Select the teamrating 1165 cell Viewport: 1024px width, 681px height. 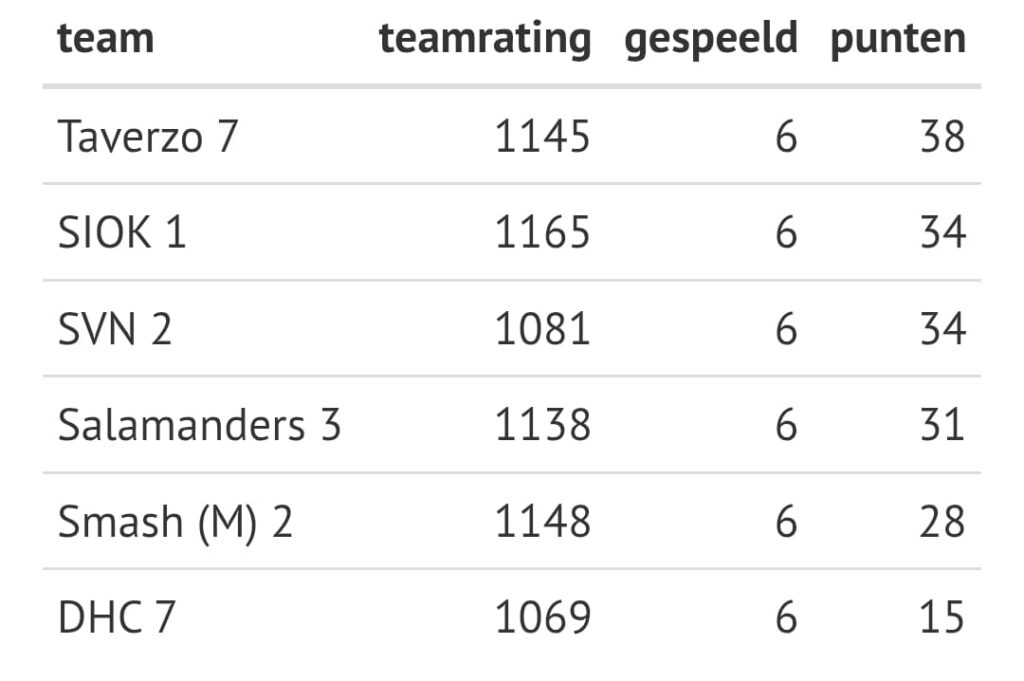tap(543, 233)
